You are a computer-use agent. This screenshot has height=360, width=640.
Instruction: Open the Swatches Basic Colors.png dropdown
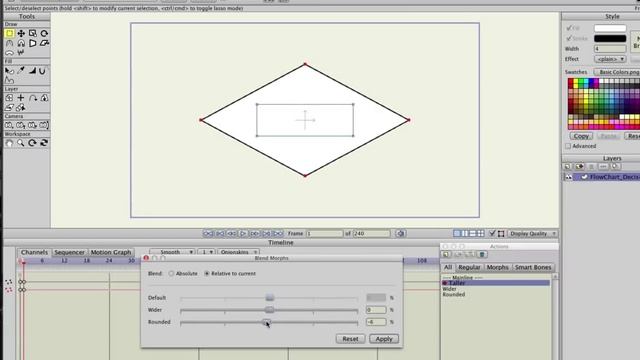pos(617,72)
